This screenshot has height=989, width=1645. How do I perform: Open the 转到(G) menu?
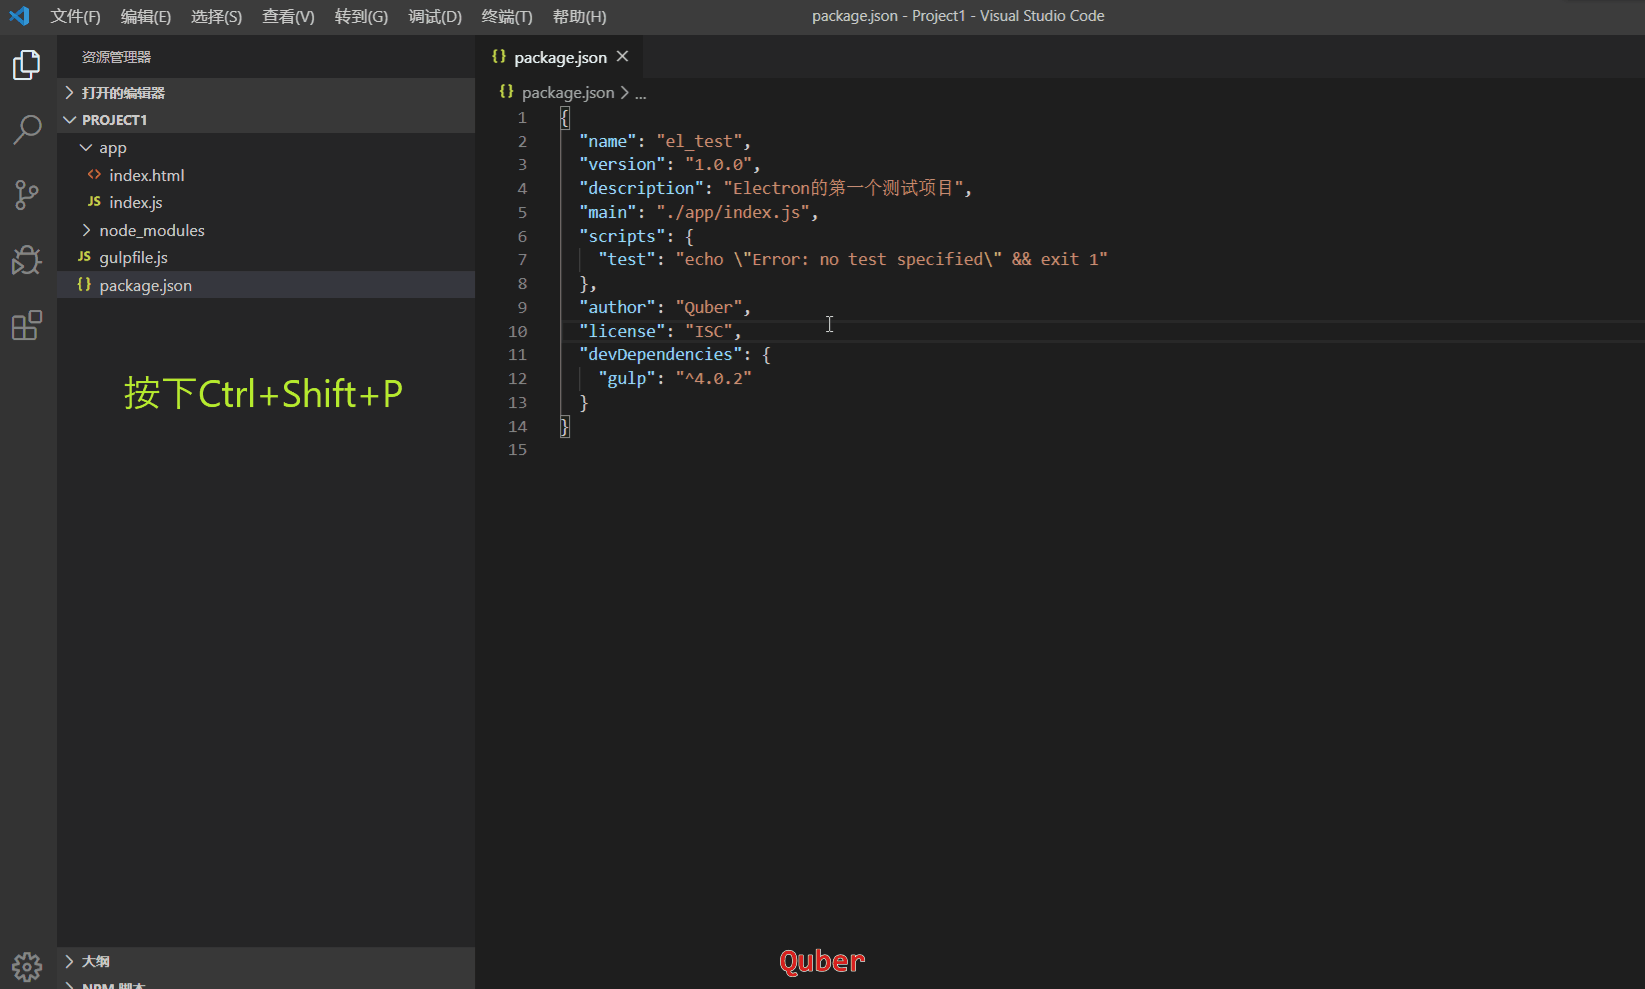click(x=361, y=16)
